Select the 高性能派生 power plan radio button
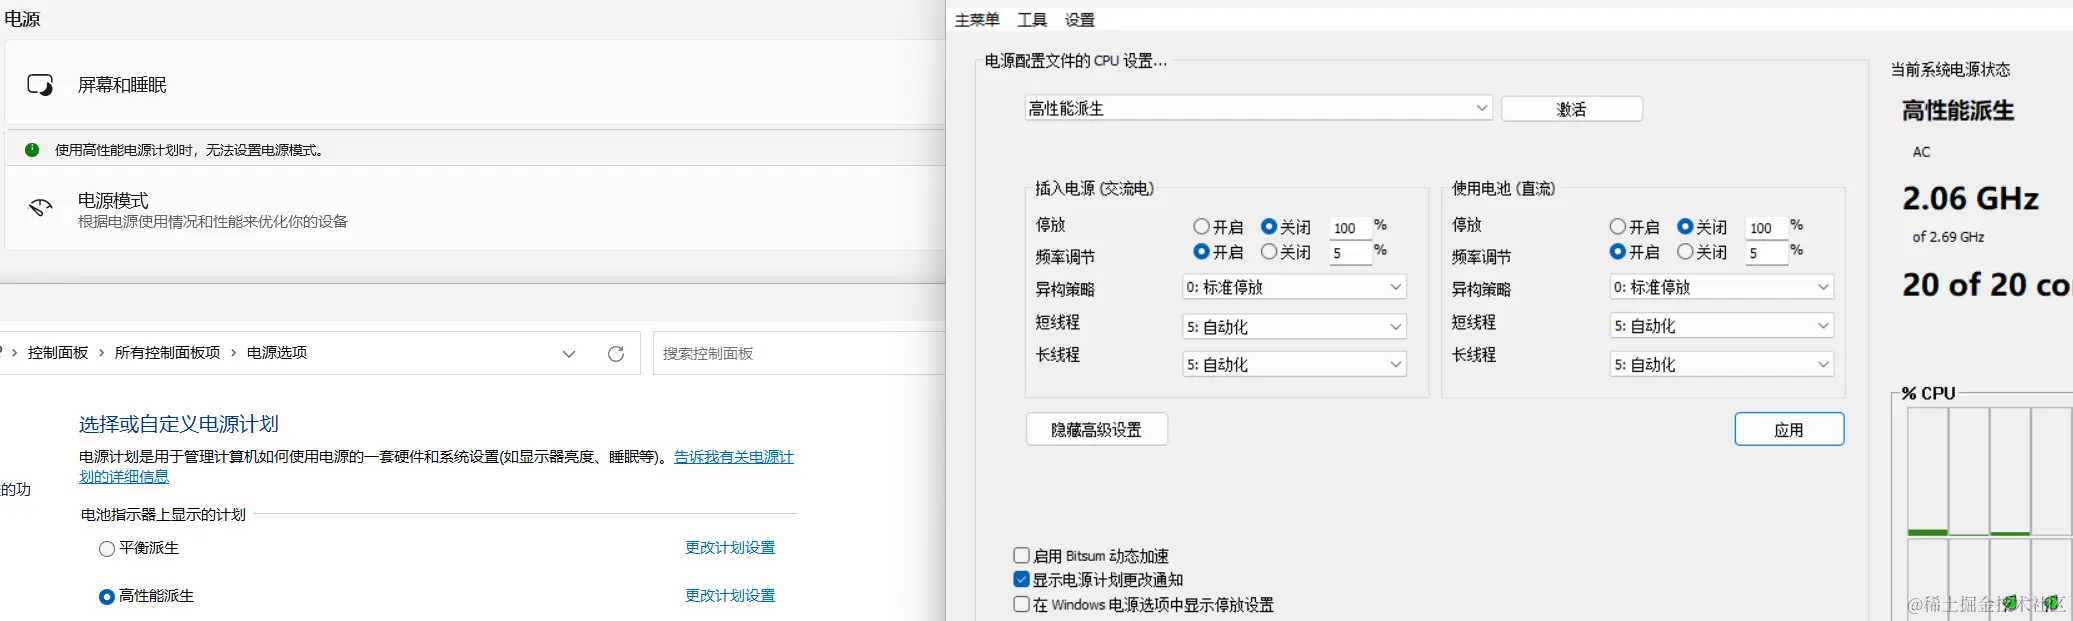 click(x=107, y=597)
